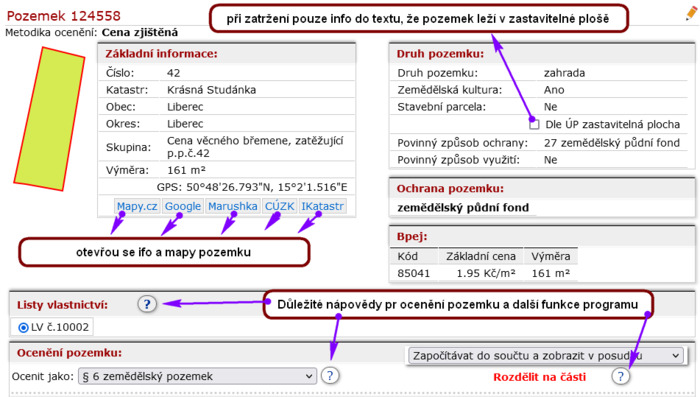Expand the Ocenit jako dropdown

coord(197,376)
